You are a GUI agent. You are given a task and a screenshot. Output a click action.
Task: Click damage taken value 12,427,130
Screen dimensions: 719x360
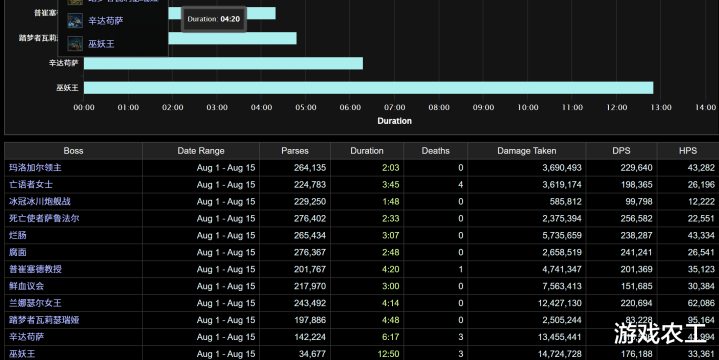(x=560, y=304)
